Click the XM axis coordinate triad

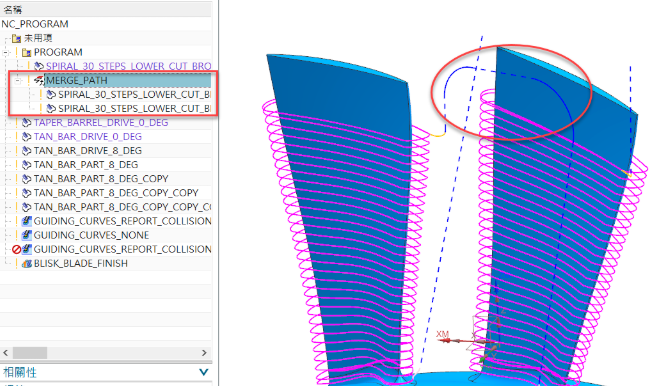coord(443,334)
